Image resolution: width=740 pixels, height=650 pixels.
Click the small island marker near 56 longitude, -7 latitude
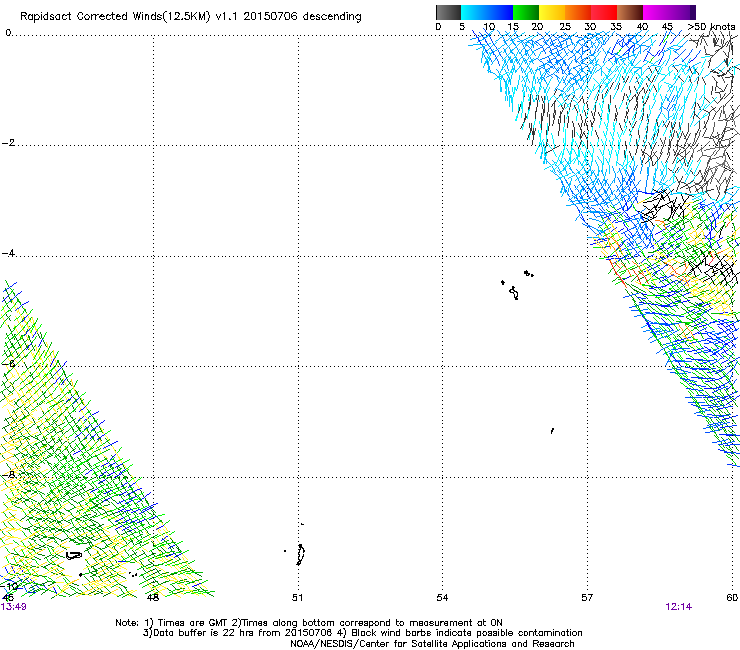click(552, 431)
